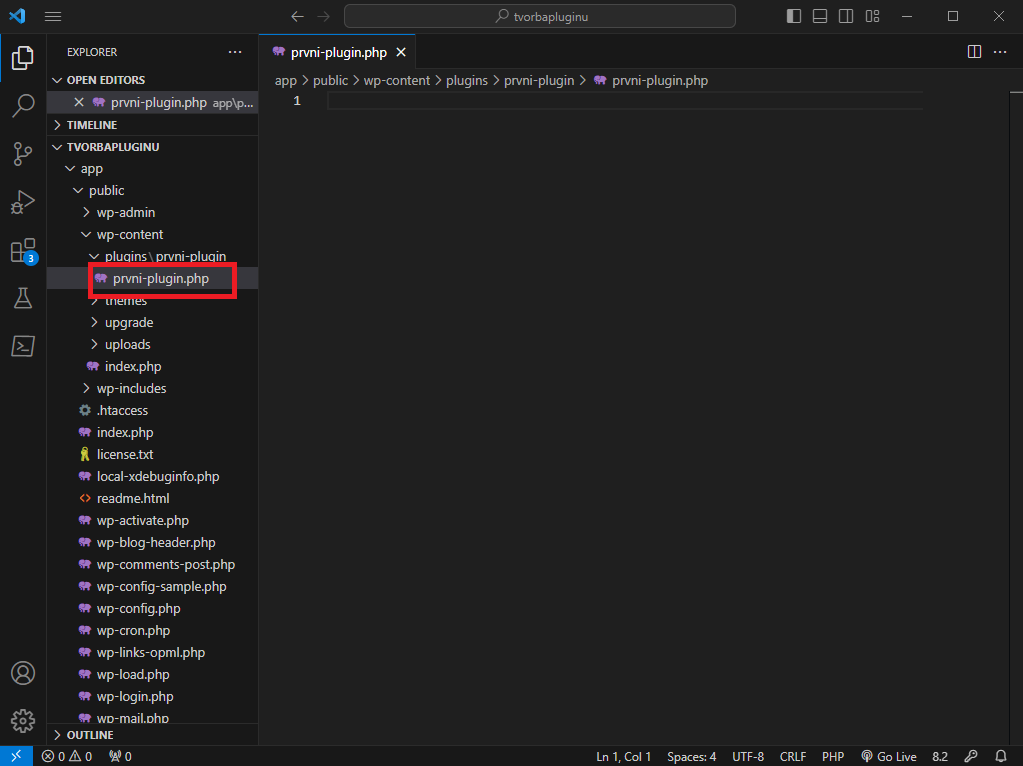
Task: Open the Search view
Action: (x=22, y=105)
